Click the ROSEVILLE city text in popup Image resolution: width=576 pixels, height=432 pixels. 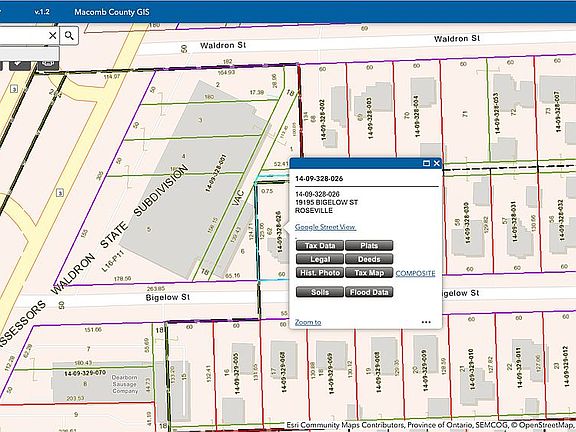coord(314,210)
